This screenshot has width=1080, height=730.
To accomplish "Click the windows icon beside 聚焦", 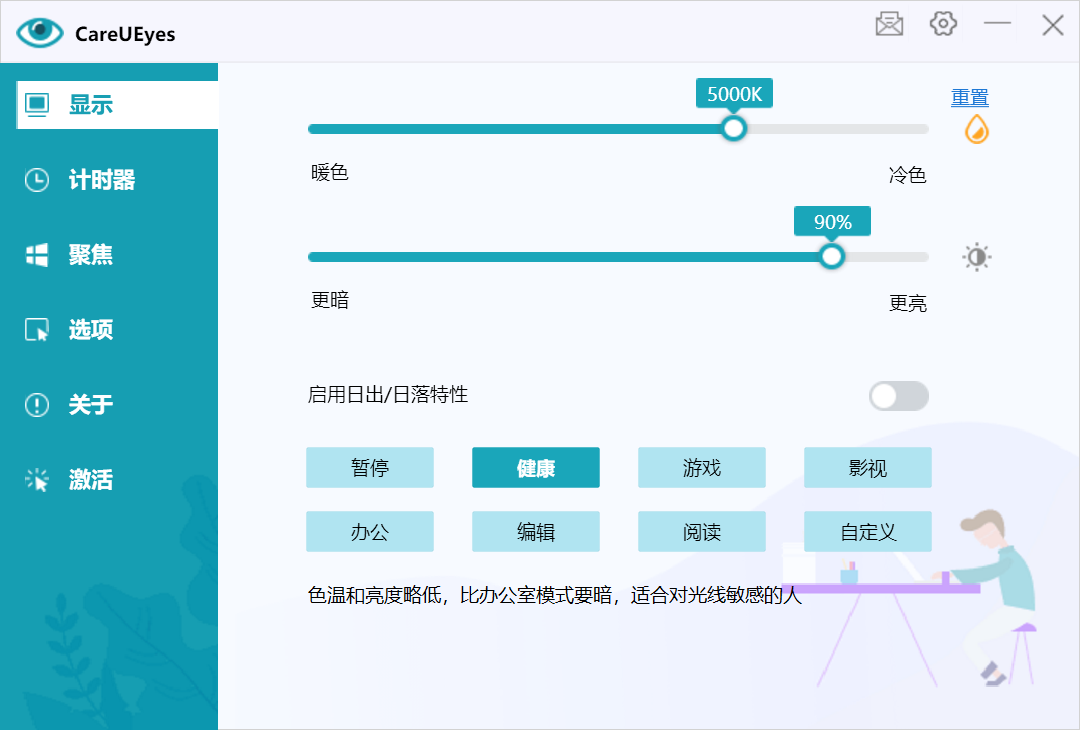I will [x=37, y=255].
